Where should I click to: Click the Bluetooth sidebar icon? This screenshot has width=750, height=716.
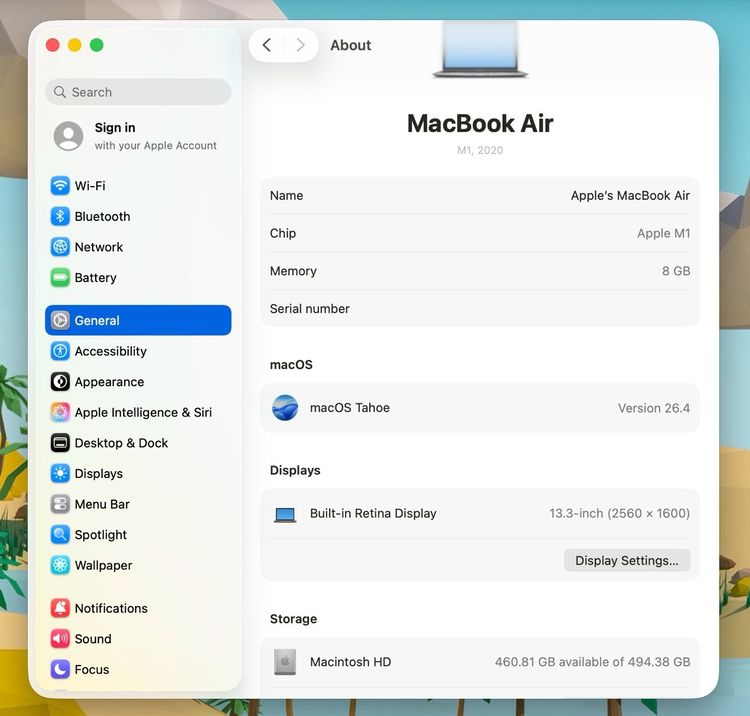(60, 216)
